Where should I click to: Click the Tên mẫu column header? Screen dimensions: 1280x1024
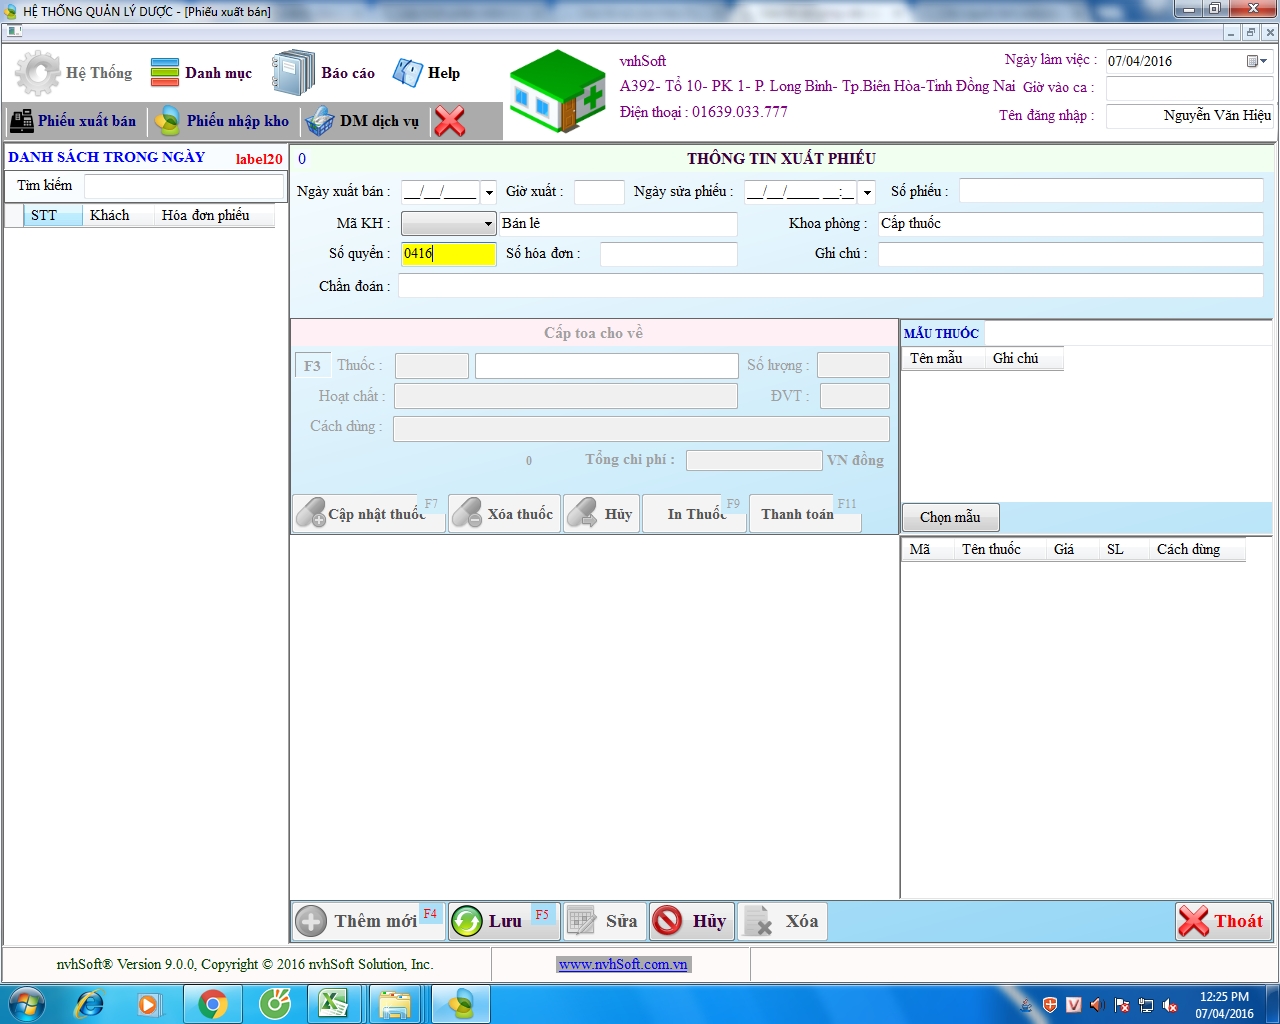pyautogui.click(x=944, y=358)
